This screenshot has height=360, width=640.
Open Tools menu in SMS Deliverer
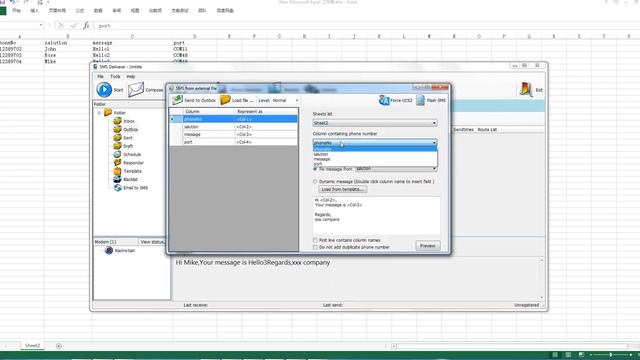[x=115, y=76]
